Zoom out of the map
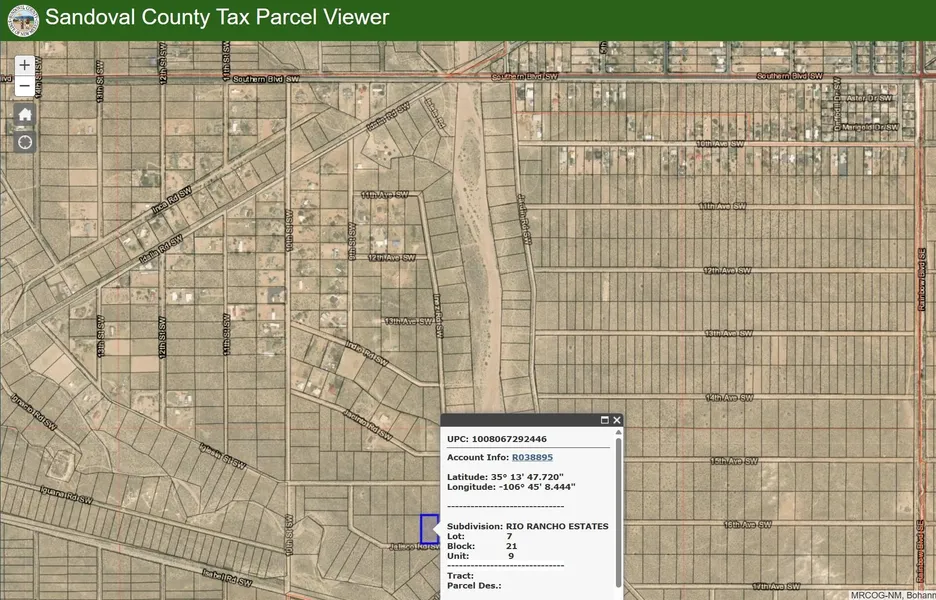Image resolution: width=936 pixels, height=600 pixels. click(25, 87)
